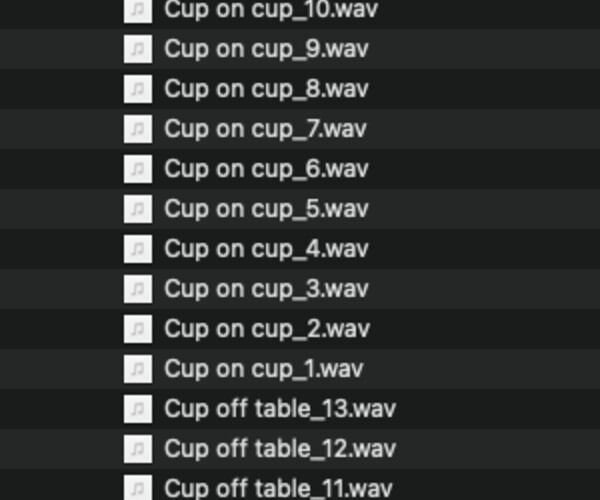Screen dimensions: 600x500
Task: Click the file name Cup on cup_10.wav
Action: [x=271, y=10]
